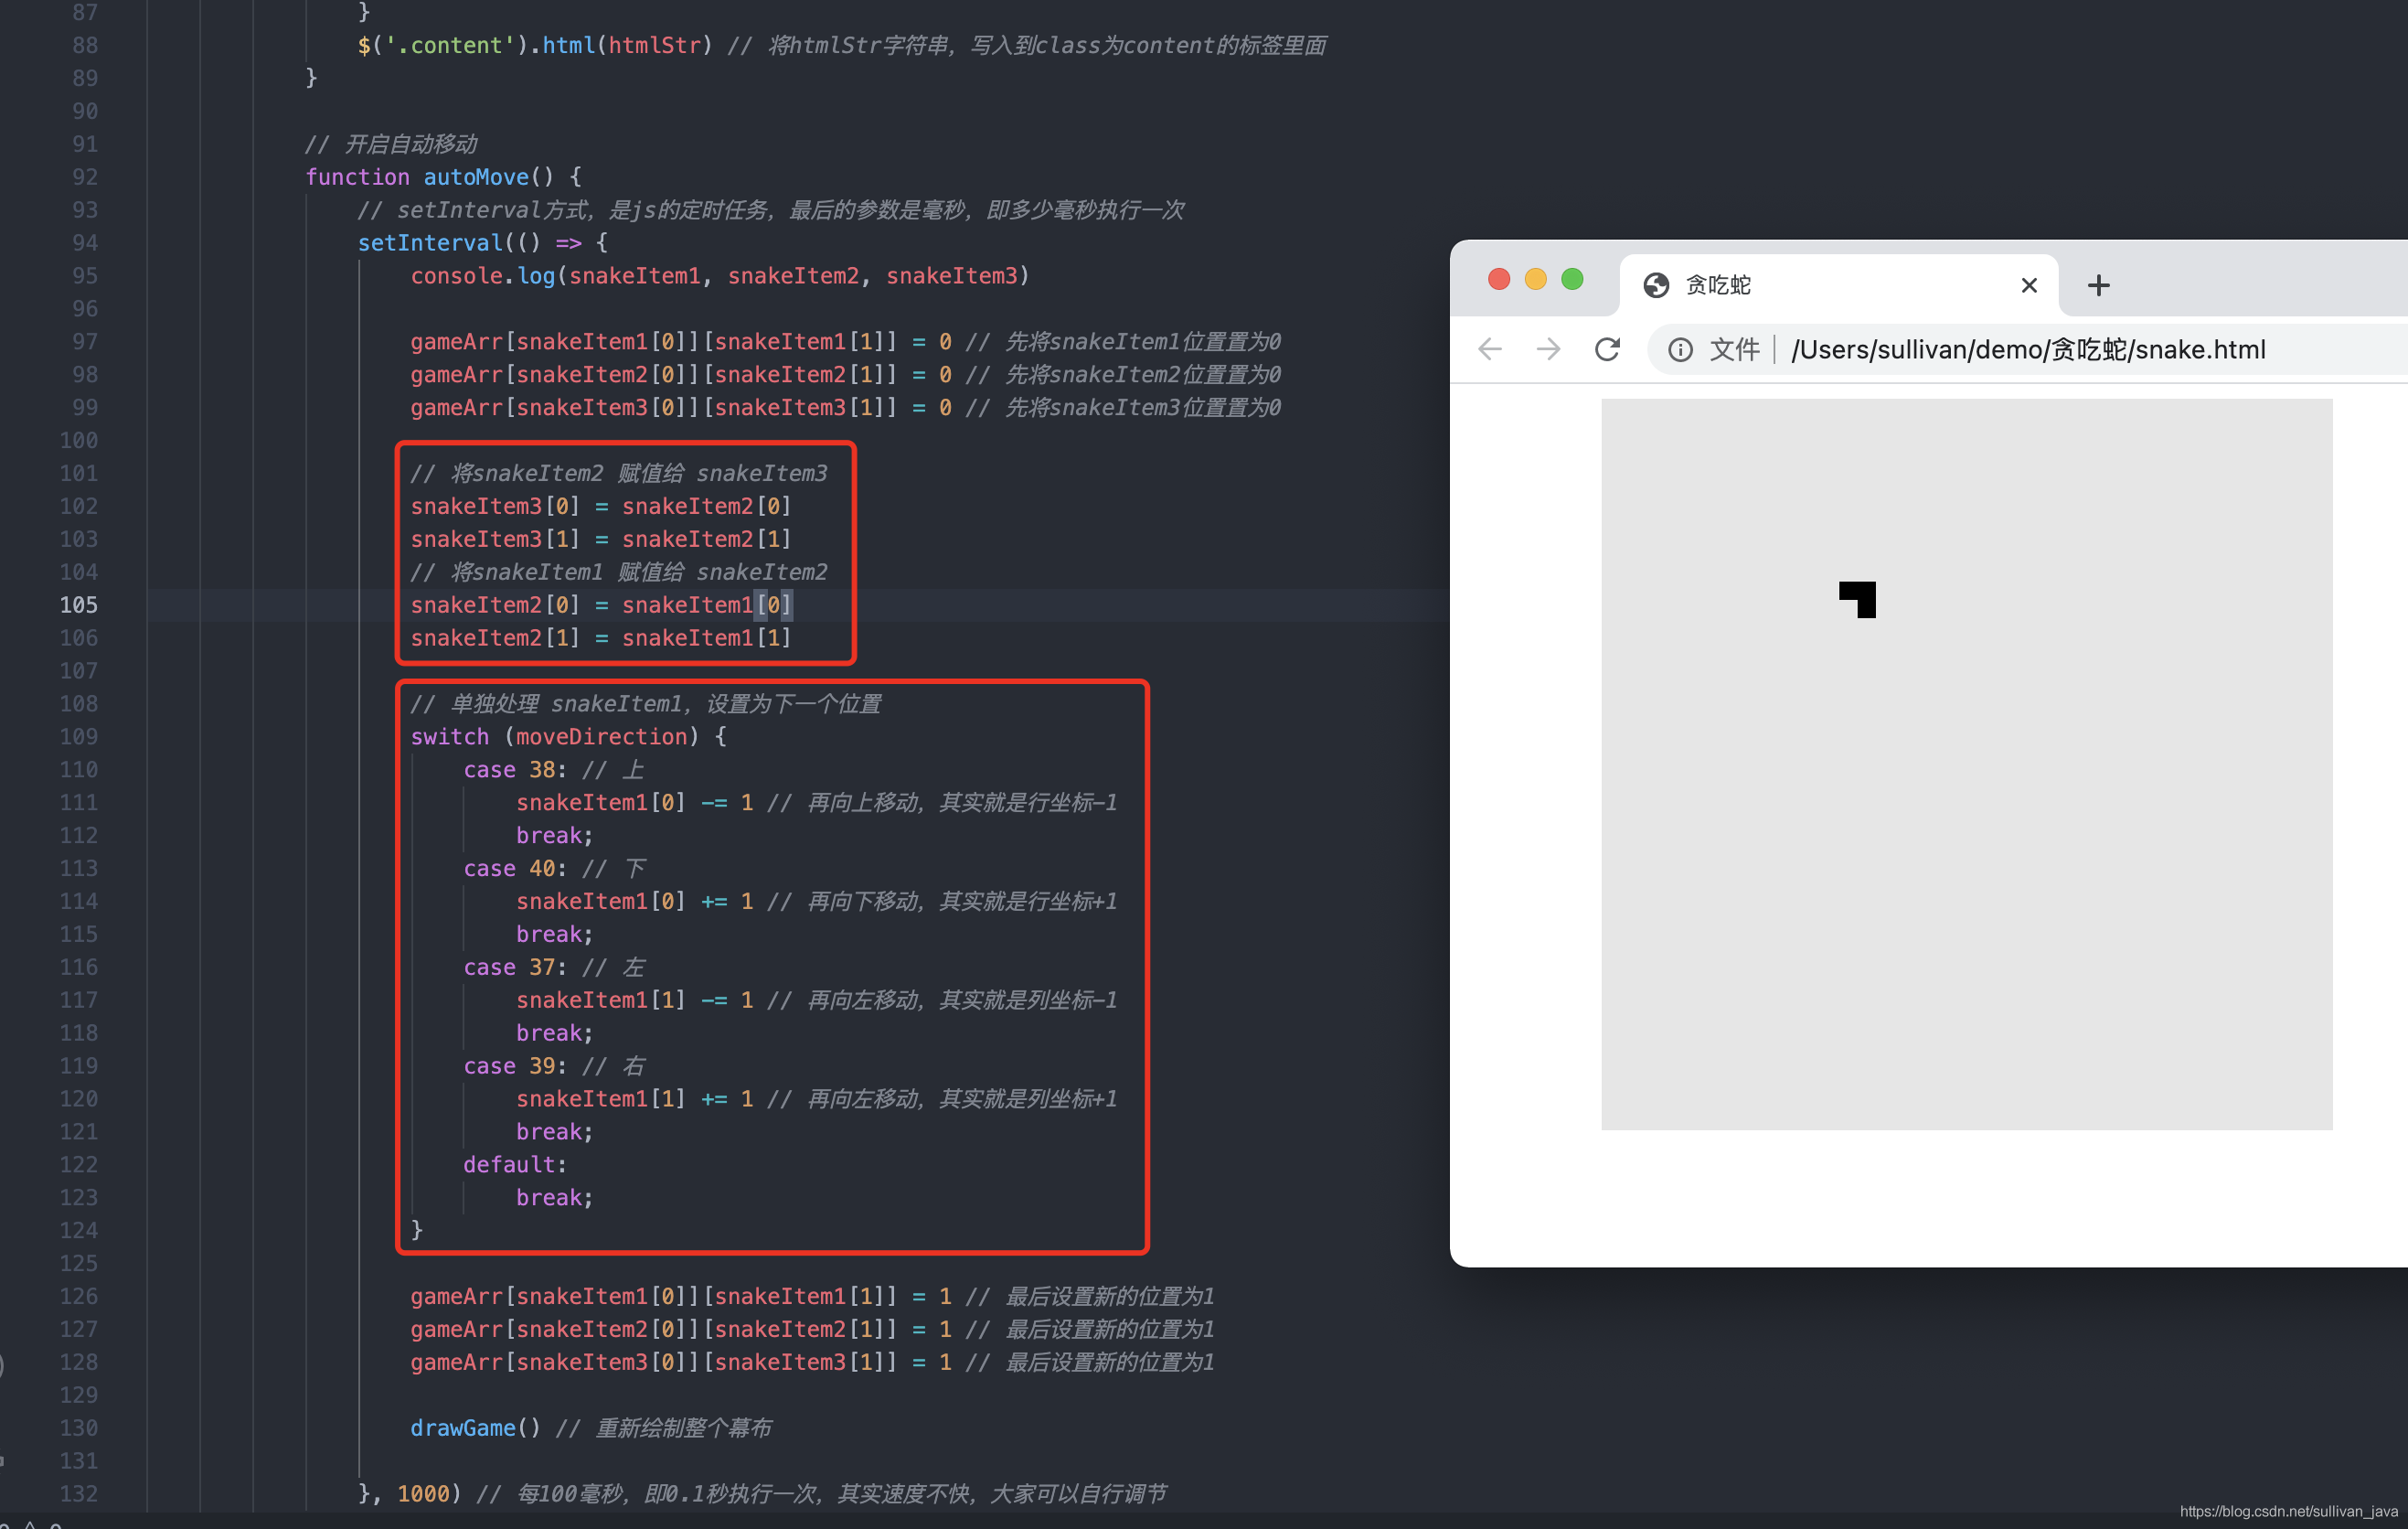The height and width of the screenshot is (1529, 2408).
Task: Close the 贪吃蛇 tab
Action: (2029, 285)
